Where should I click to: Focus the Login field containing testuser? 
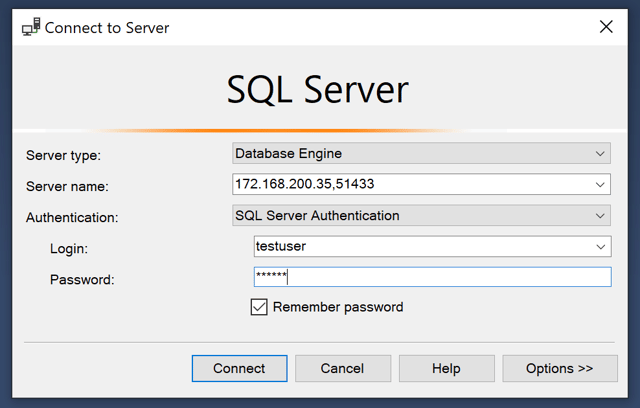click(420, 246)
